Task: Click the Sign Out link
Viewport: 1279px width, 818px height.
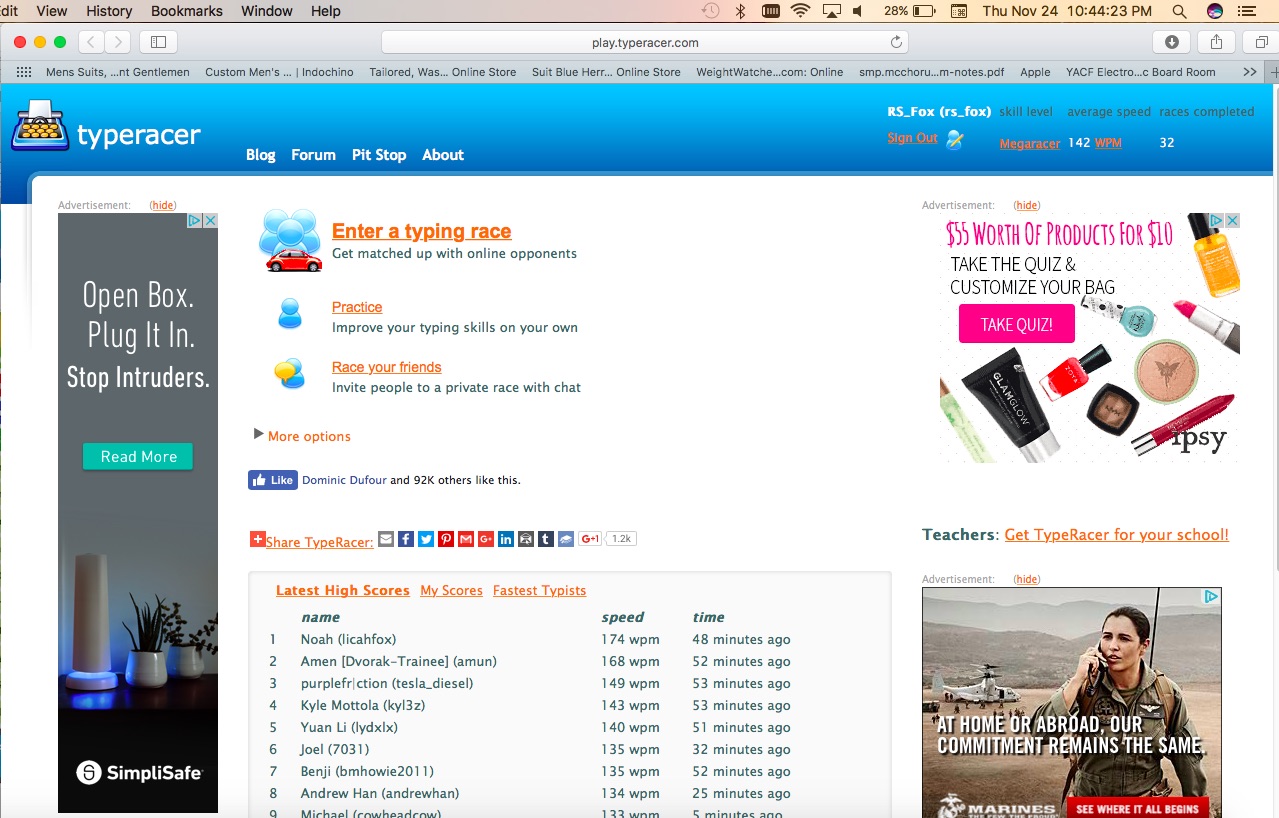Action: [912, 138]
